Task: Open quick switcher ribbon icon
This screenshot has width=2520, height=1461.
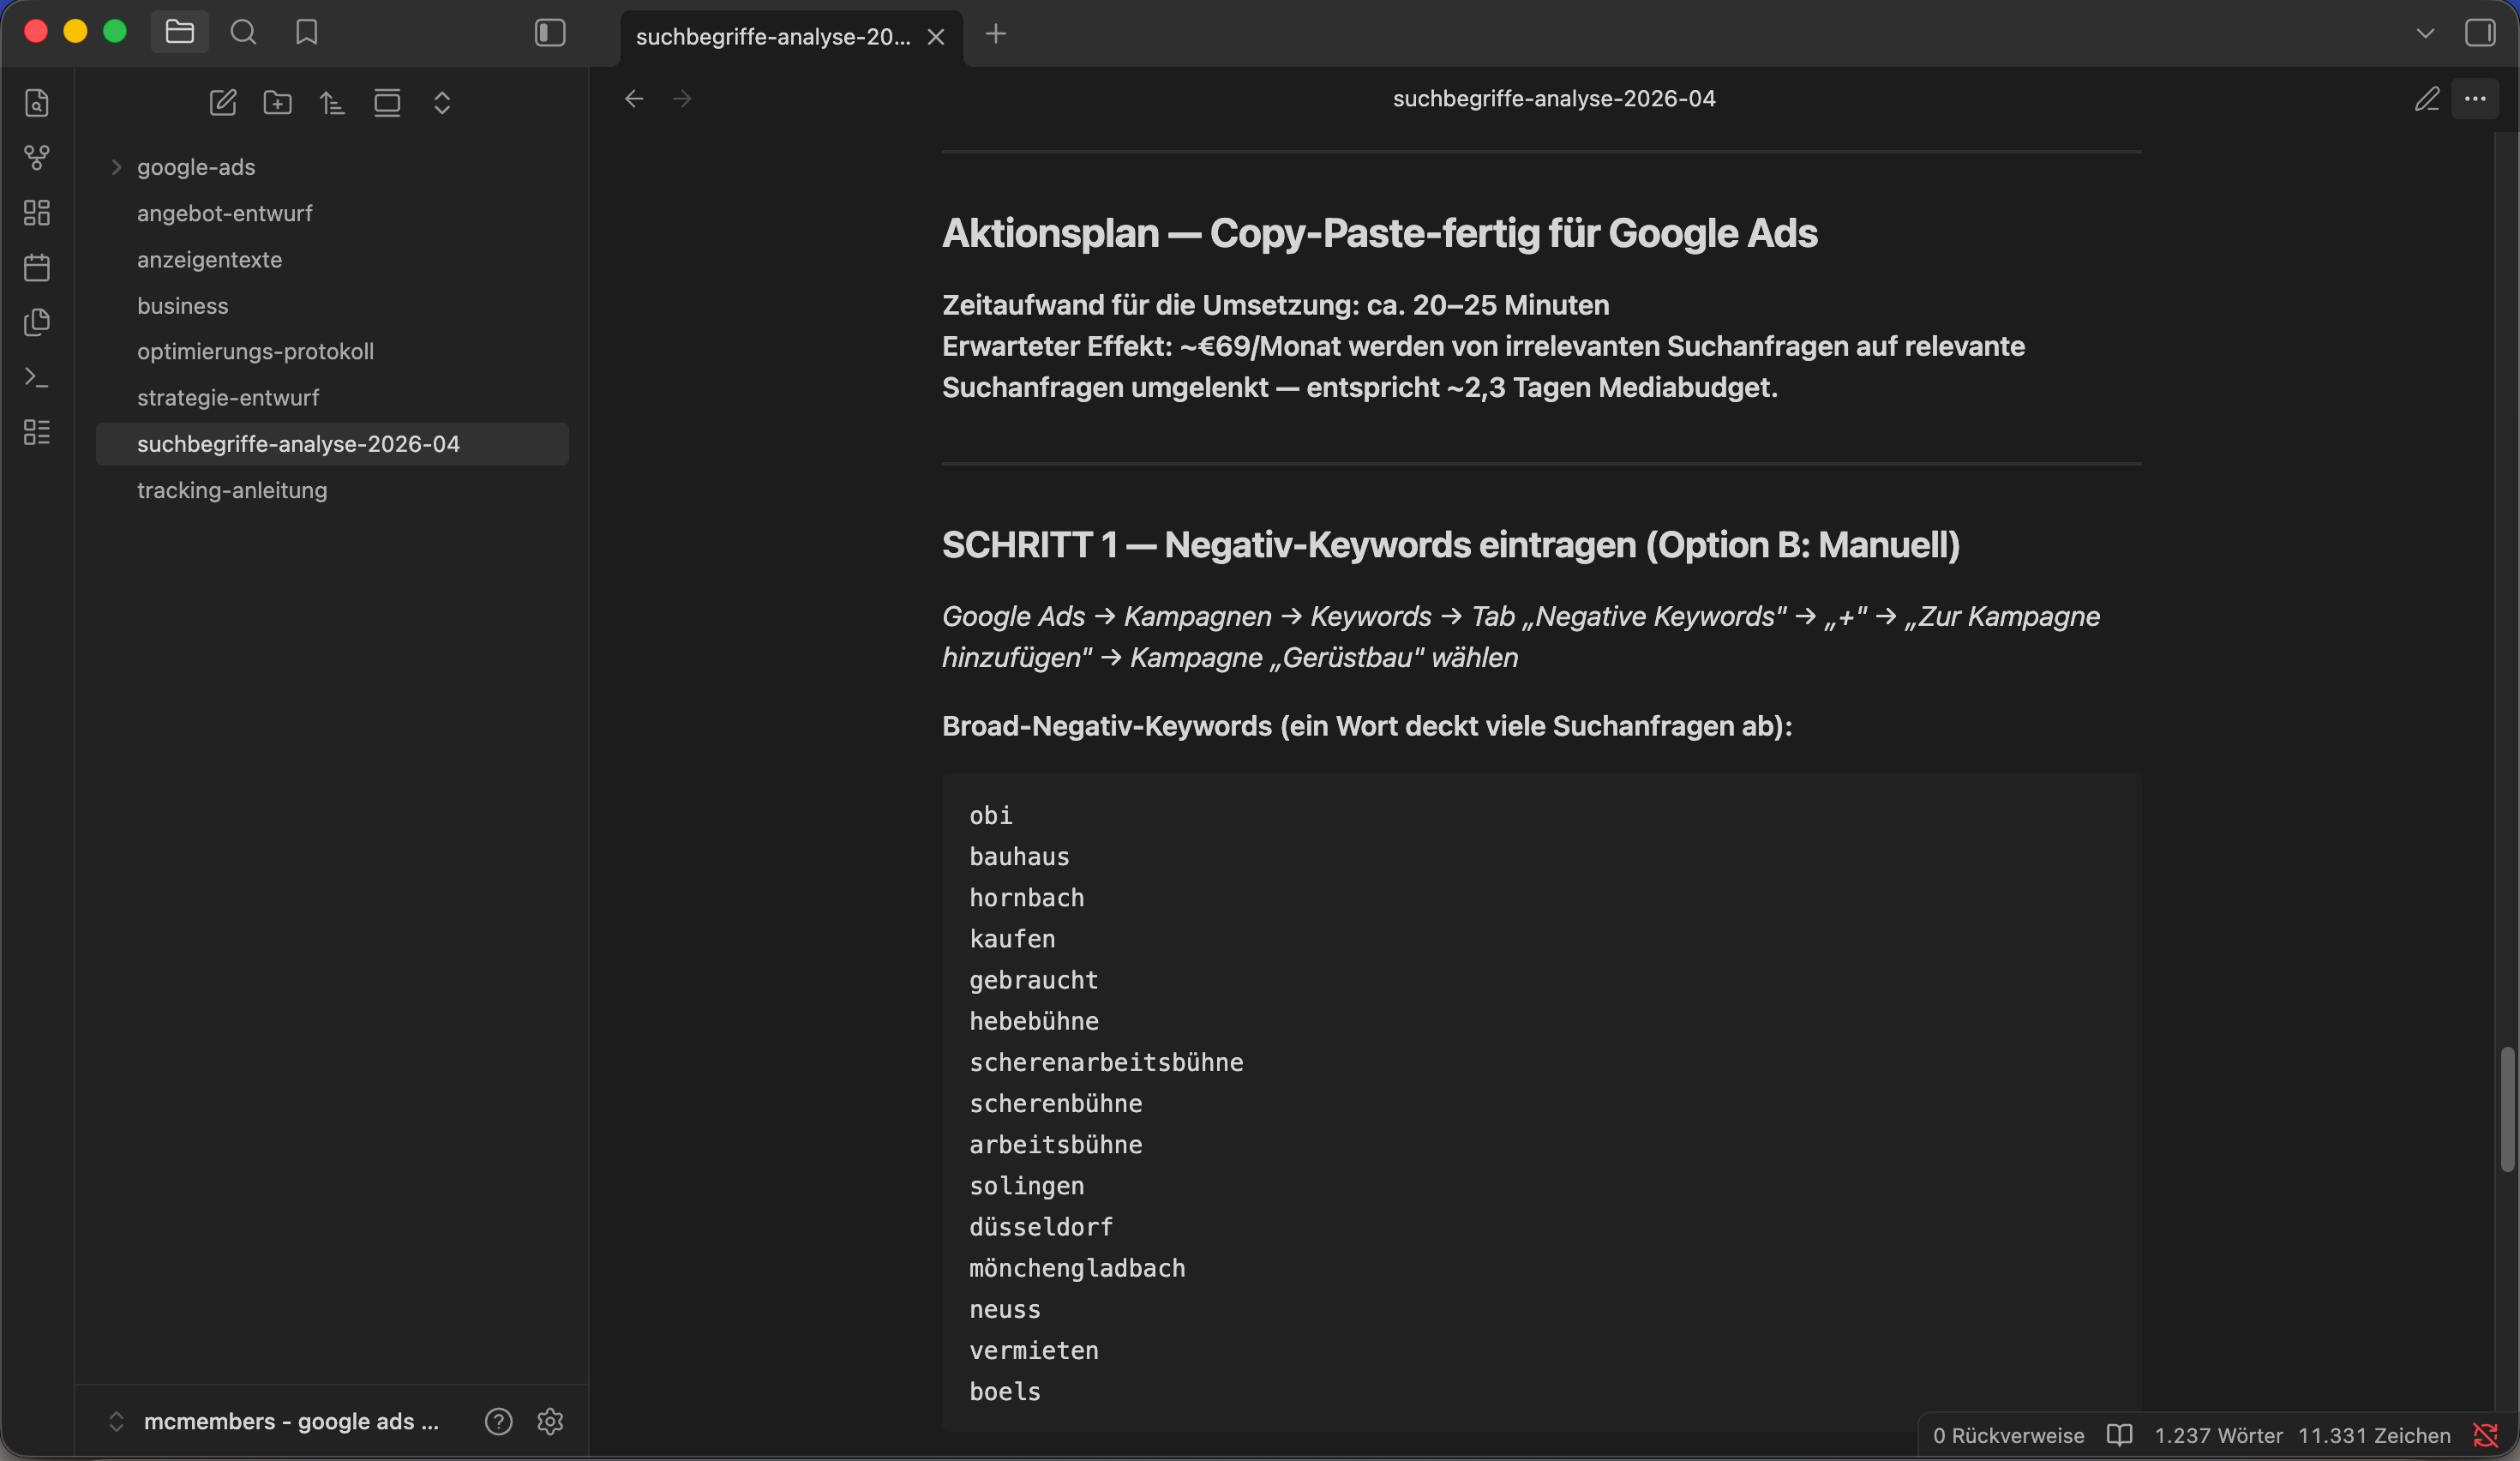Action: [37, 102]
